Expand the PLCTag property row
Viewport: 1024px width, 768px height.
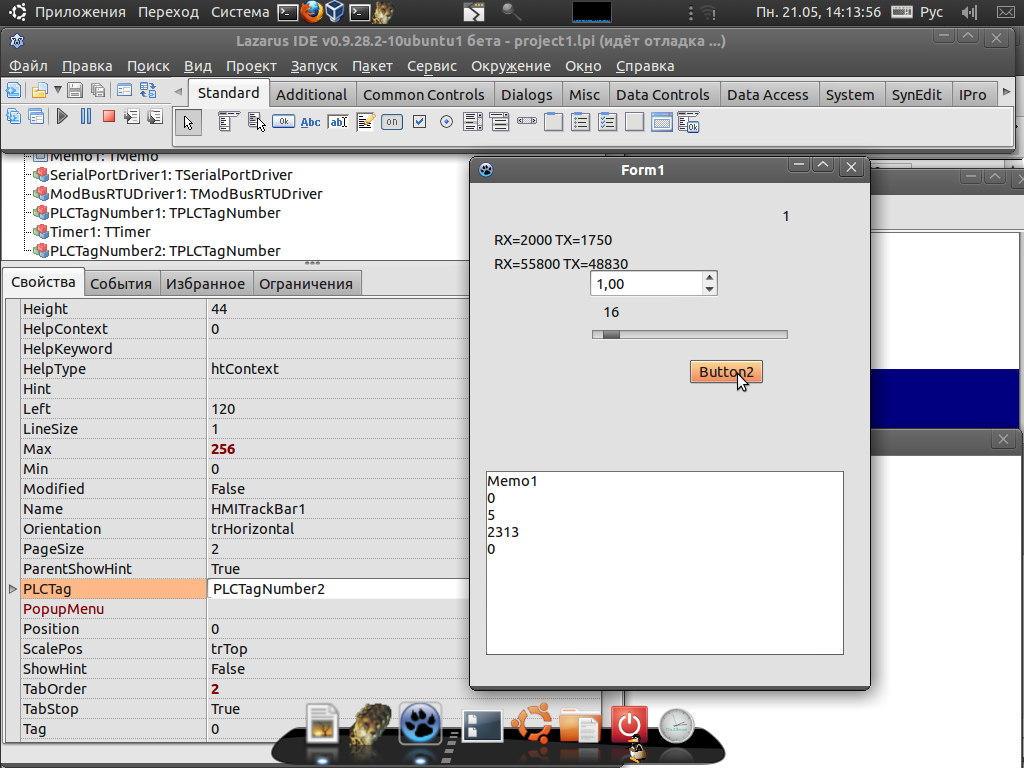[12, 589]
